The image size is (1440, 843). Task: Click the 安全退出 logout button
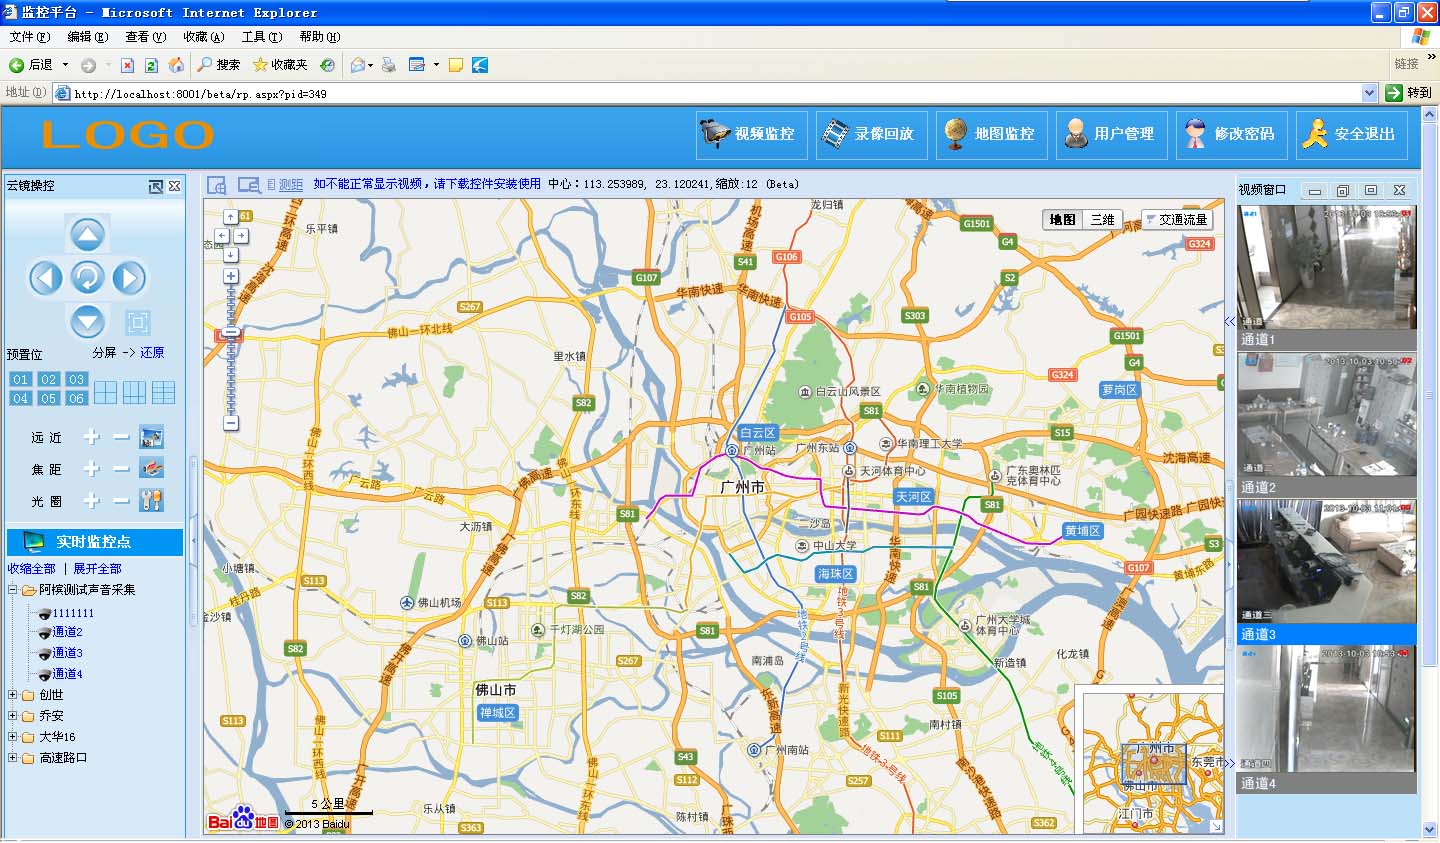click(1352, 134)
